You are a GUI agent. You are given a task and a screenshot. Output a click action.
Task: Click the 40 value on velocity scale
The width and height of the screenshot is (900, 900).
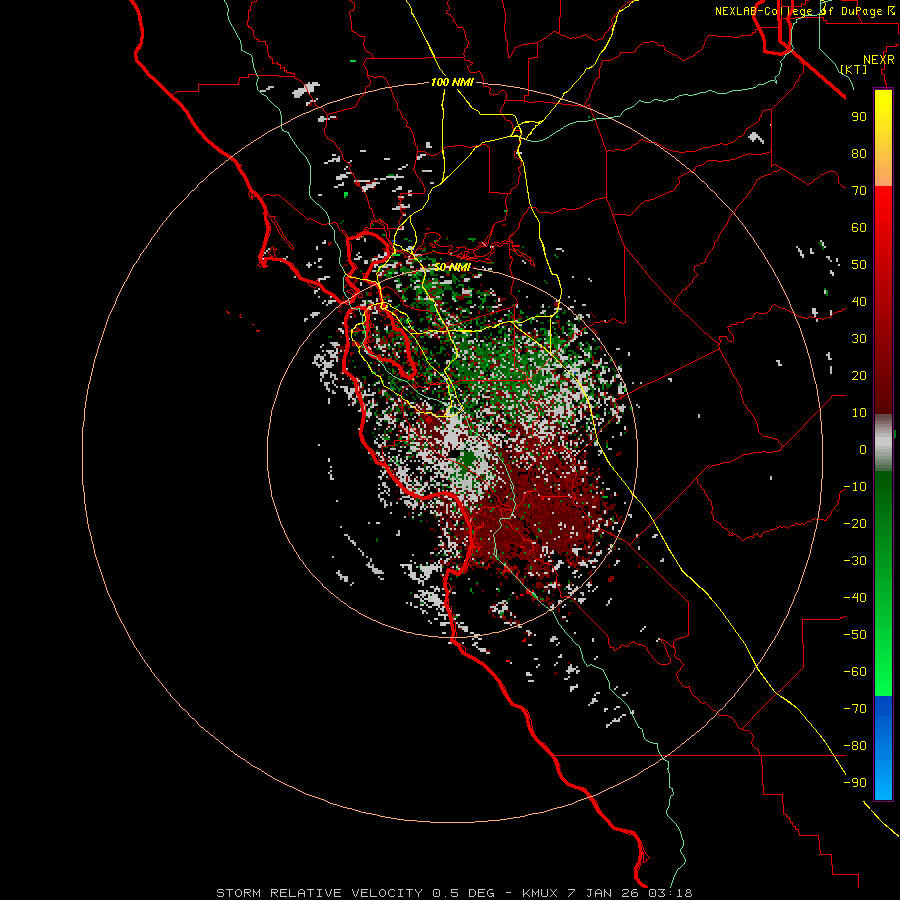point(859,302)
